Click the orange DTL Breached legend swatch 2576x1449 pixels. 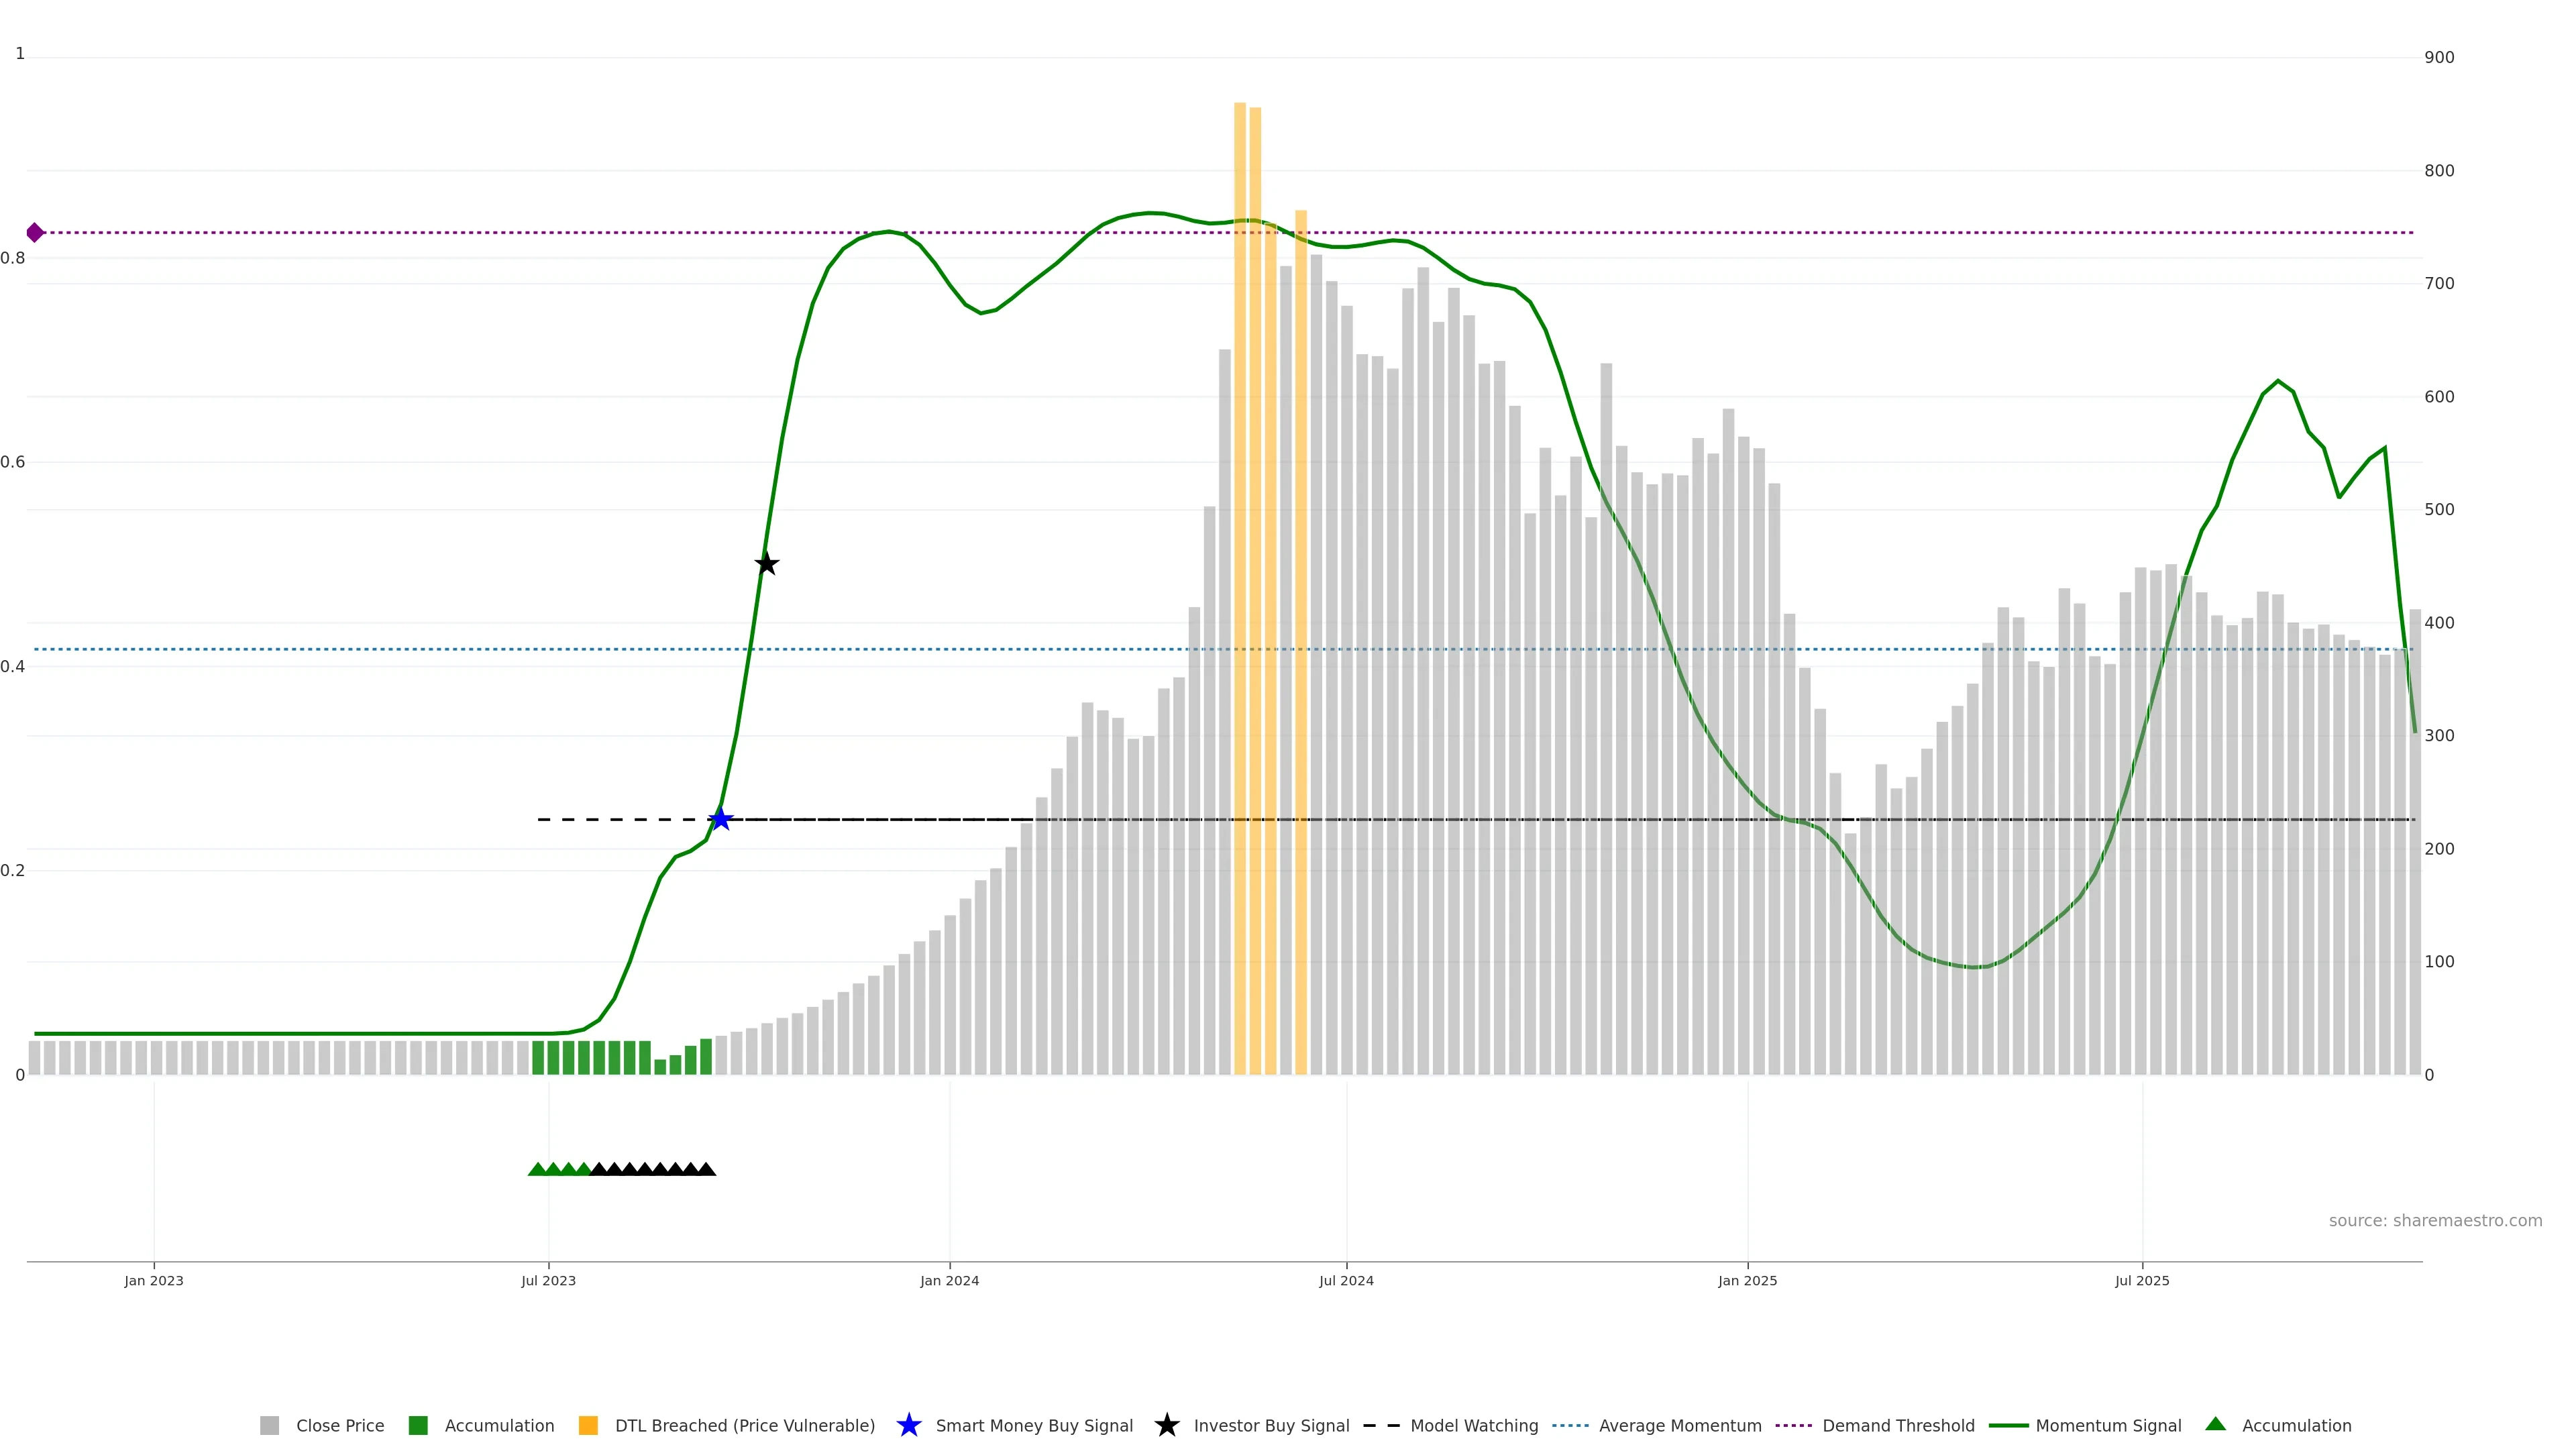(588, 1425)
